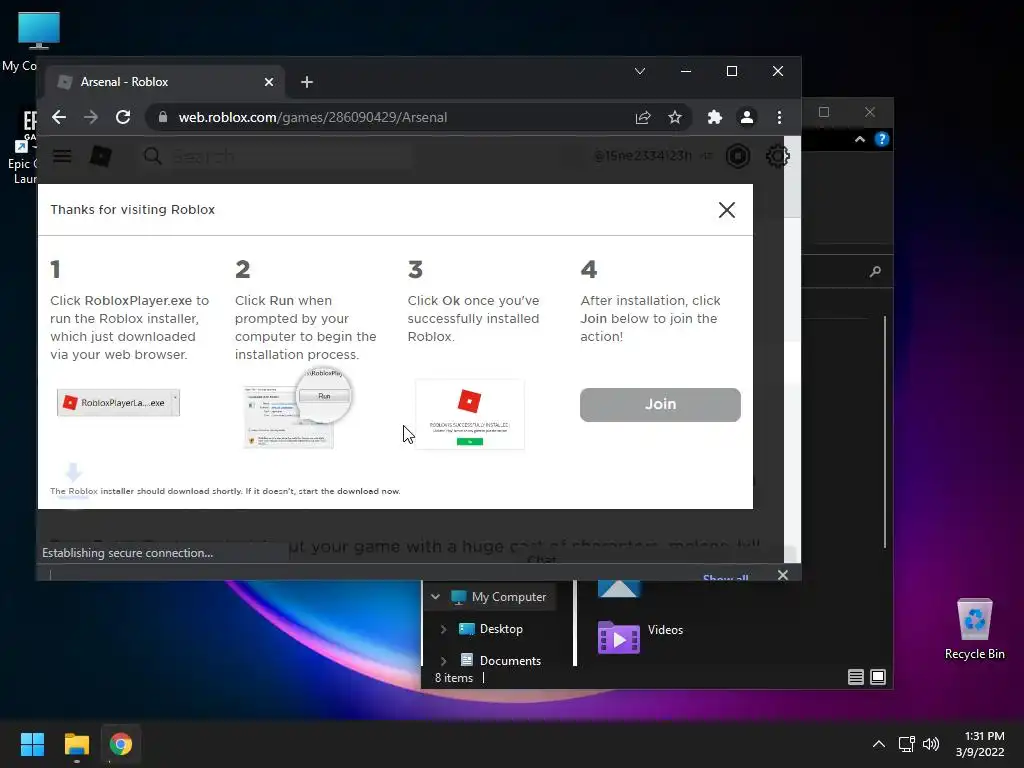Collapse File Explorer ribbon with the chevron

(x=860, y=139)
